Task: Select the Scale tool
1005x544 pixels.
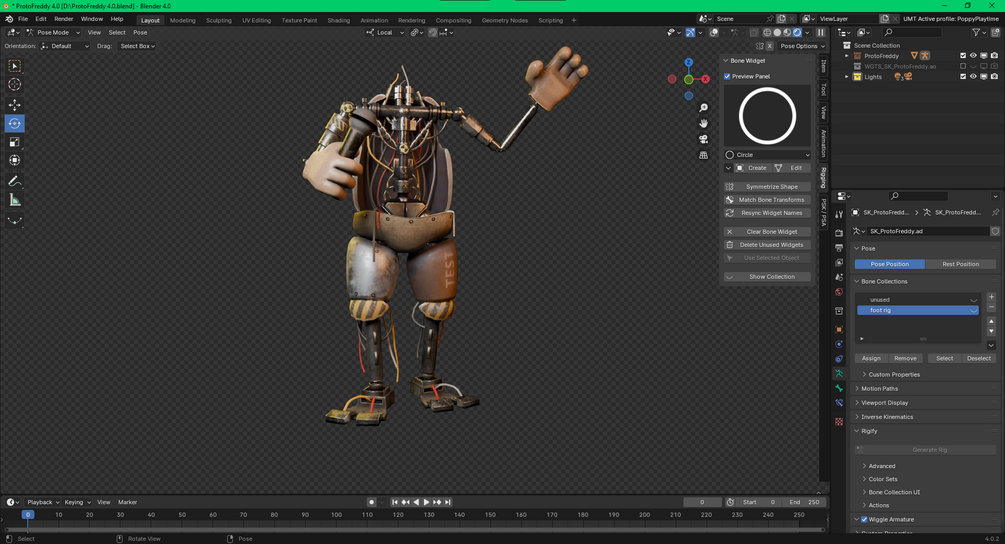Action: (14, 142)
